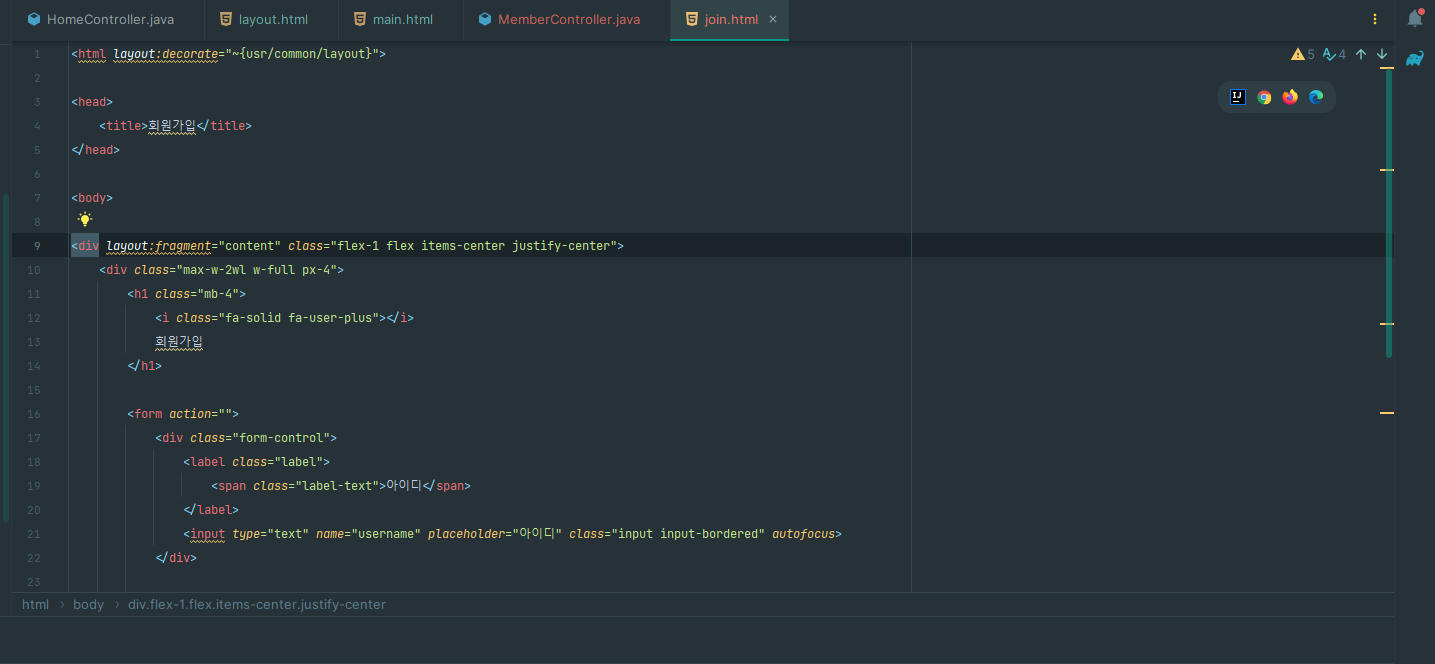Viewport: 1435px width, 664px height.
Task: Click the layout:decorate attribute on line 1
Action: tap(166, 54)
